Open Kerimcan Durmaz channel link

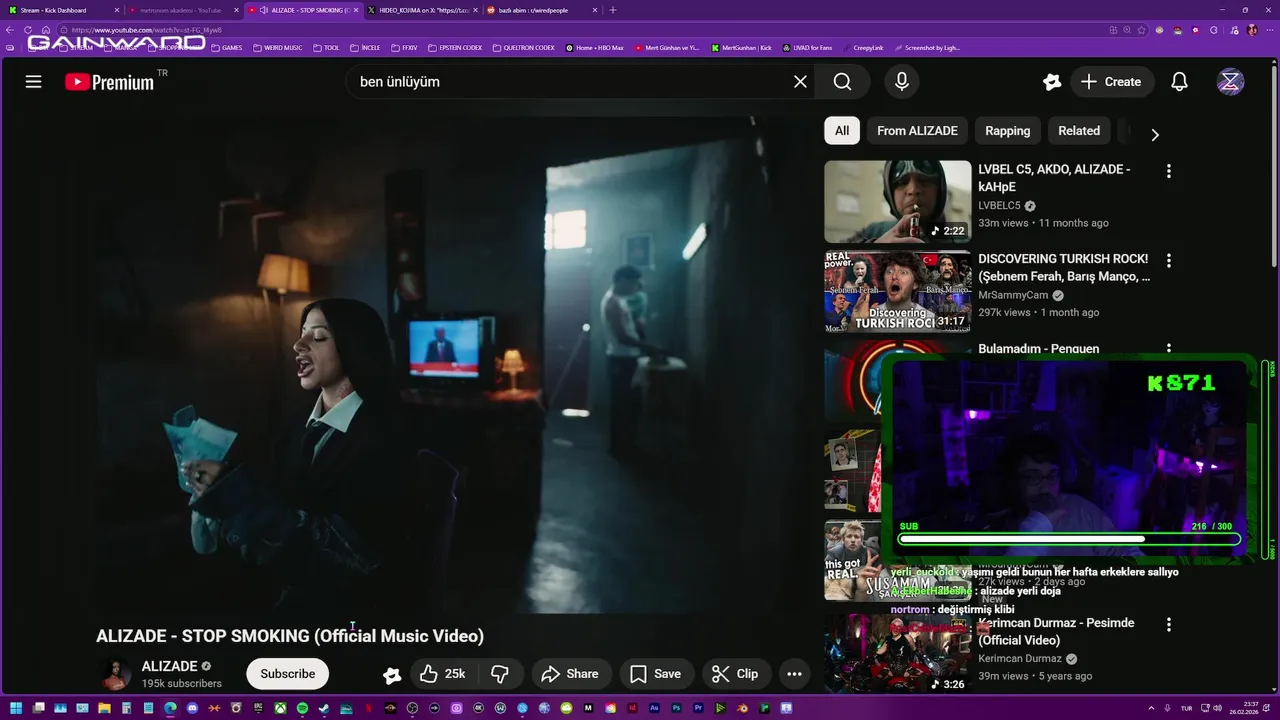pyautogui.click(x=1019, y=659)
